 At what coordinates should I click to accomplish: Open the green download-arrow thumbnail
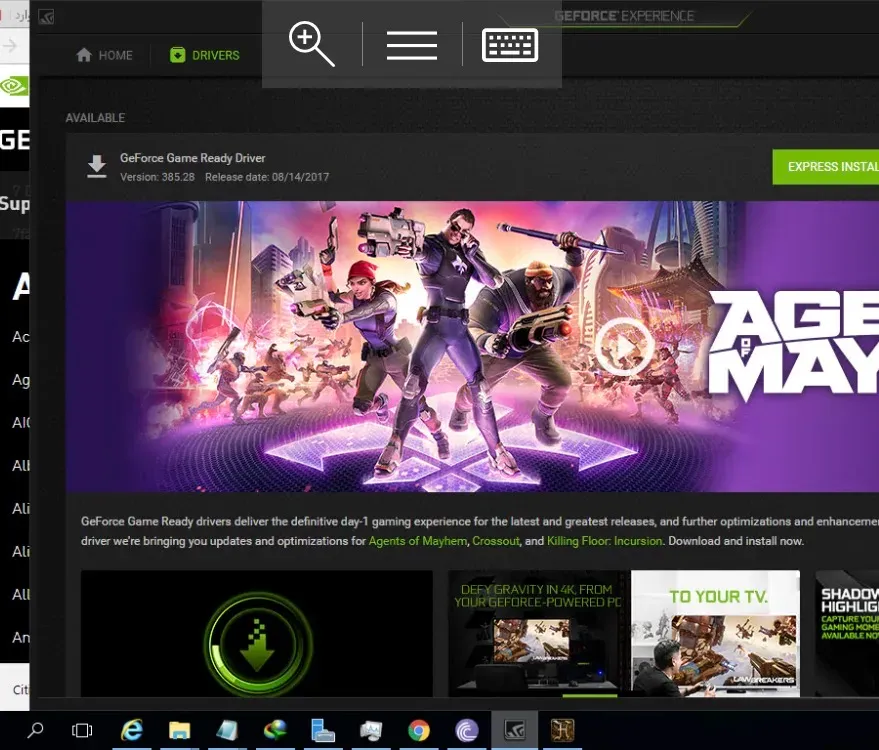257,634
